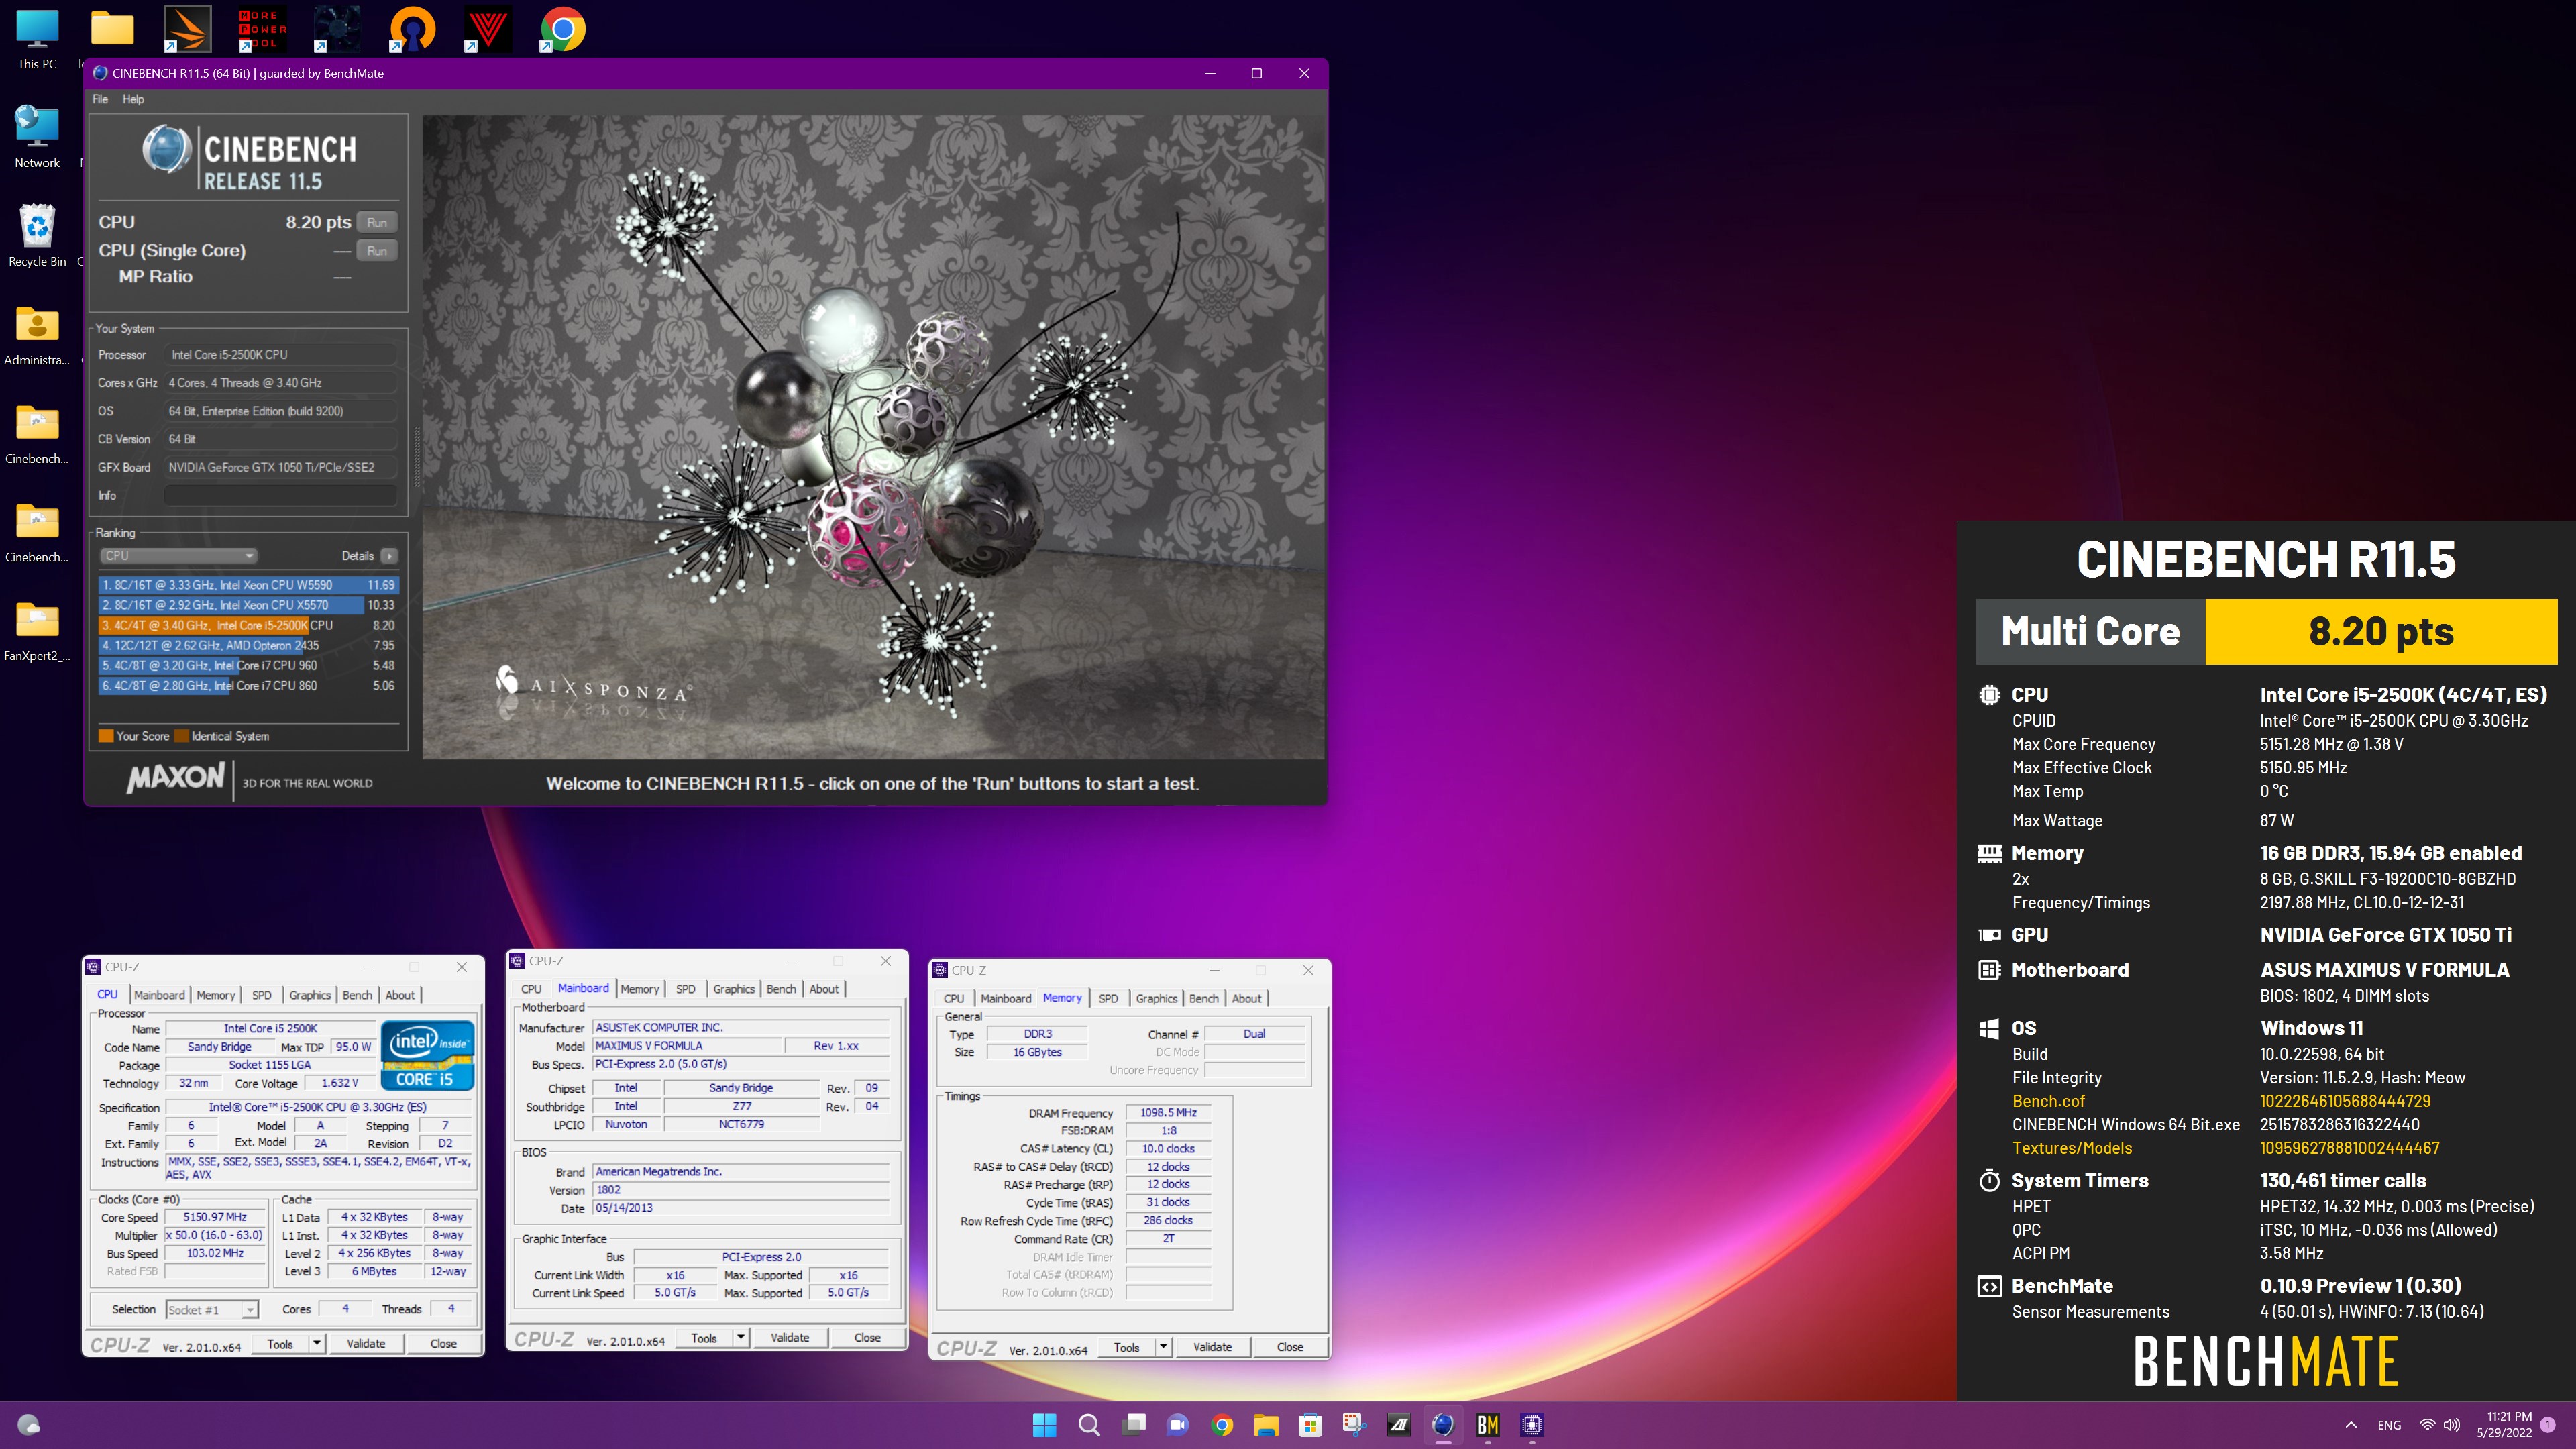Open File Explorer from the taskbar

point(1266,1425)
